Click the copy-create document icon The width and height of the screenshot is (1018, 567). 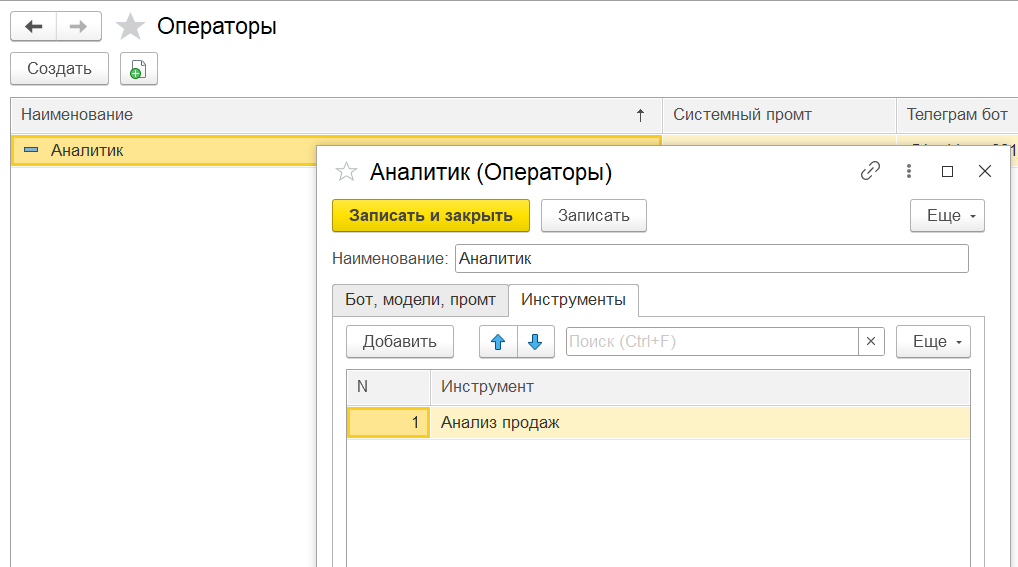click(x=139, y=69)
